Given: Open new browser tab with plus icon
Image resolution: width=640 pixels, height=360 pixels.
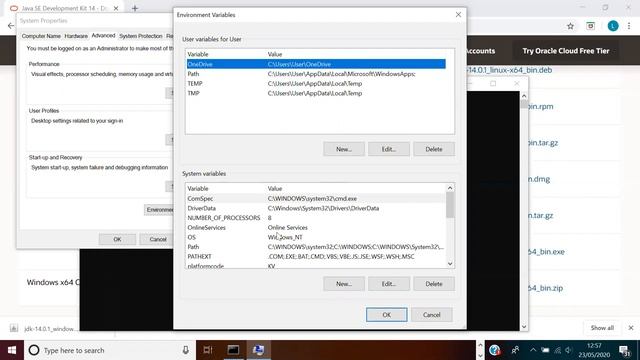Looking at the screenshot, I should pyautogui.click(x=135, y=8).
